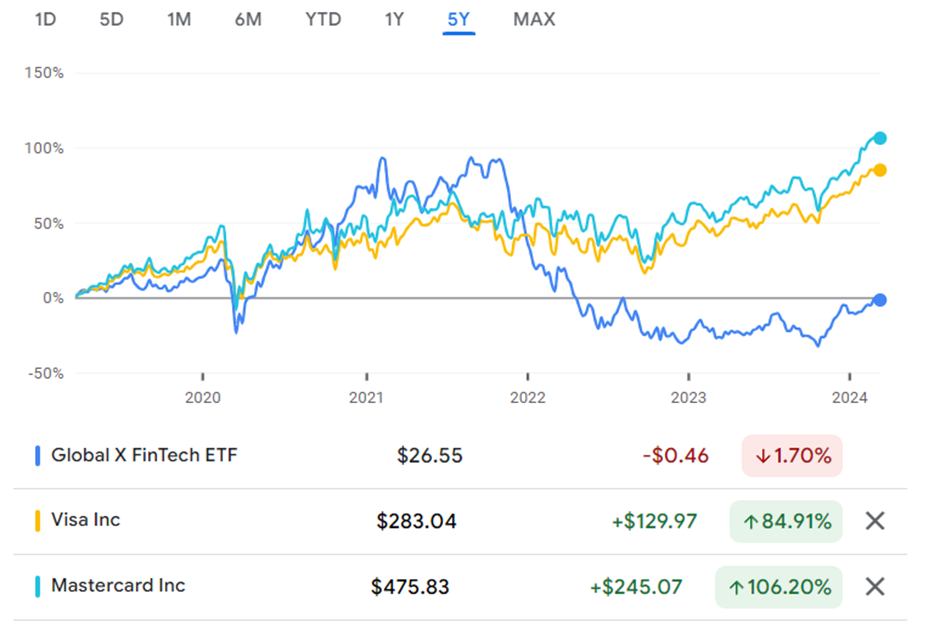Open the Visa Inc stock row
Viewport: 940px width, 639px height.
[x=85, y=521]
